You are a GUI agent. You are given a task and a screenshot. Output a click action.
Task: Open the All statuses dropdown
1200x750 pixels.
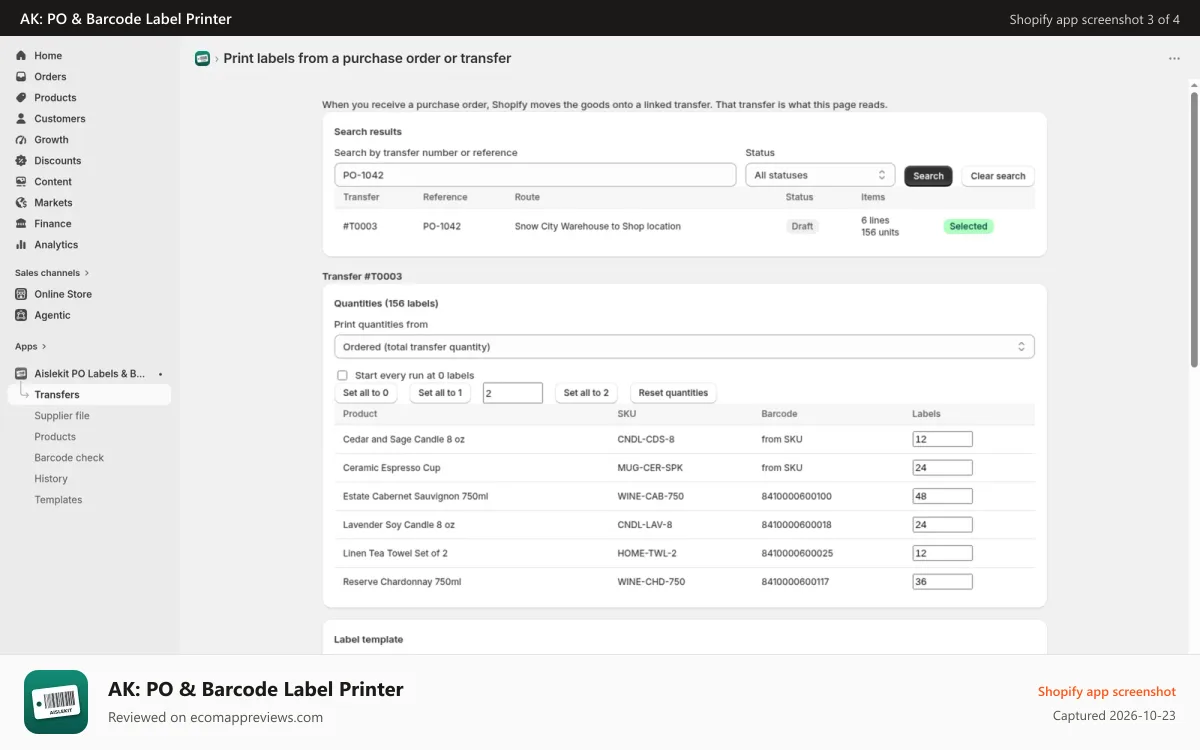820,175
